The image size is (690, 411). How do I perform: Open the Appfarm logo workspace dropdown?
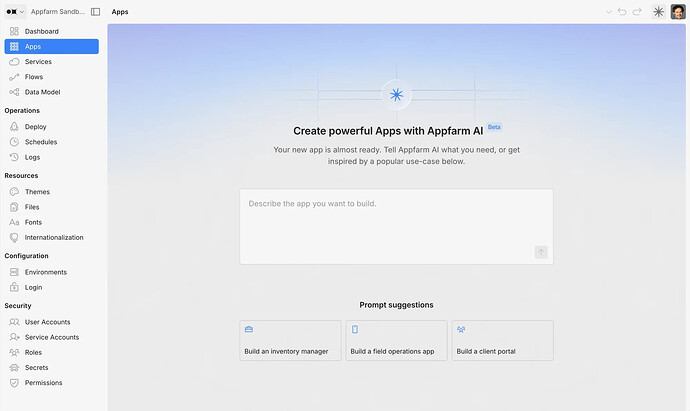[15, 12]
